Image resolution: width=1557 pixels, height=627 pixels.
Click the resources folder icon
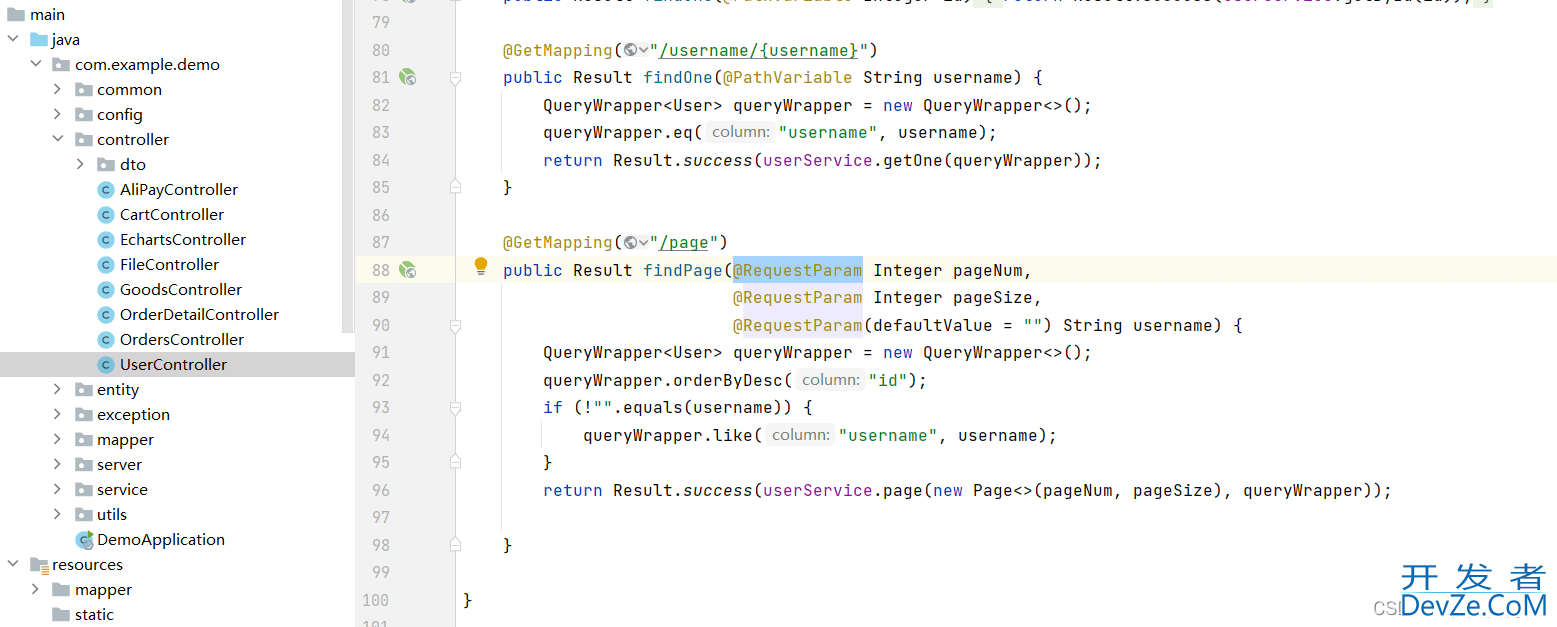39,564
